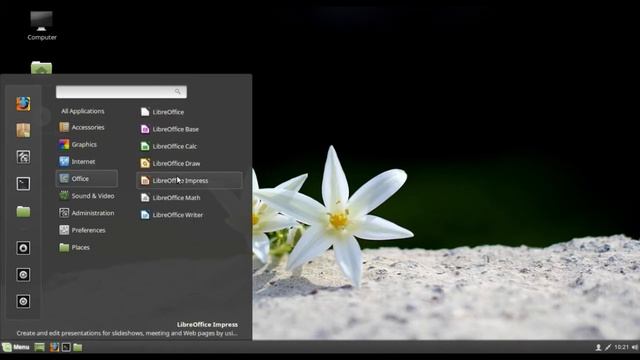Click the 10:21 clock on the panel

point(621,347)
